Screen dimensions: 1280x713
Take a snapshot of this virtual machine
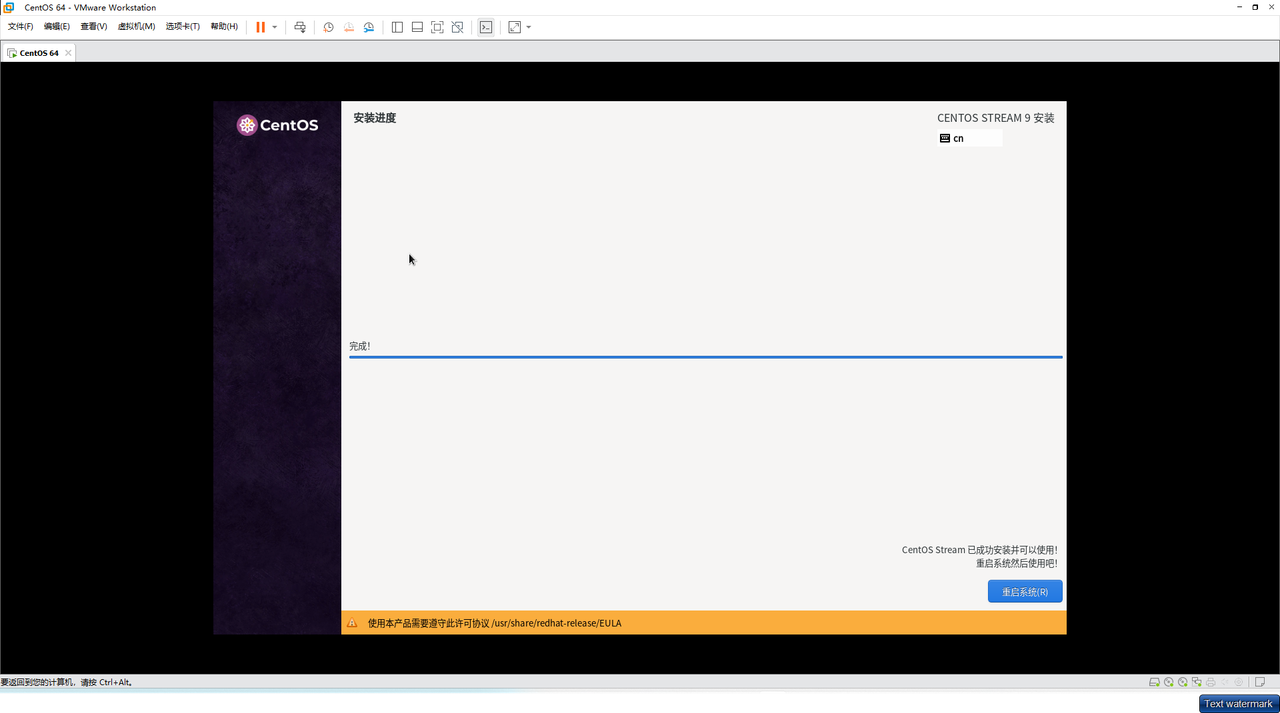(x=328, y=27)
